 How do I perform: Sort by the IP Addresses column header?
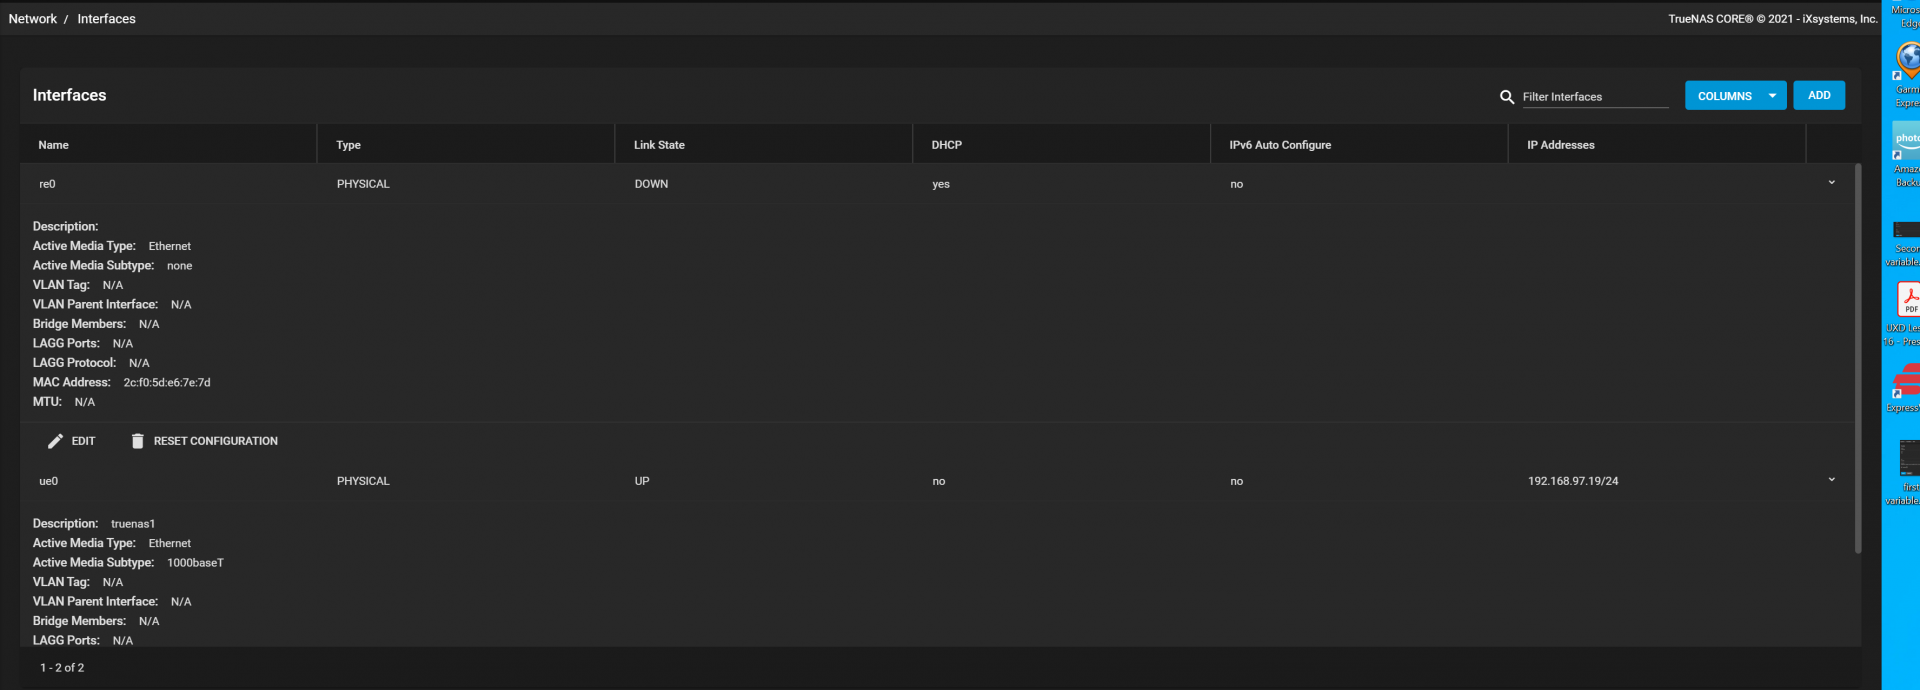click(1560, 145)
